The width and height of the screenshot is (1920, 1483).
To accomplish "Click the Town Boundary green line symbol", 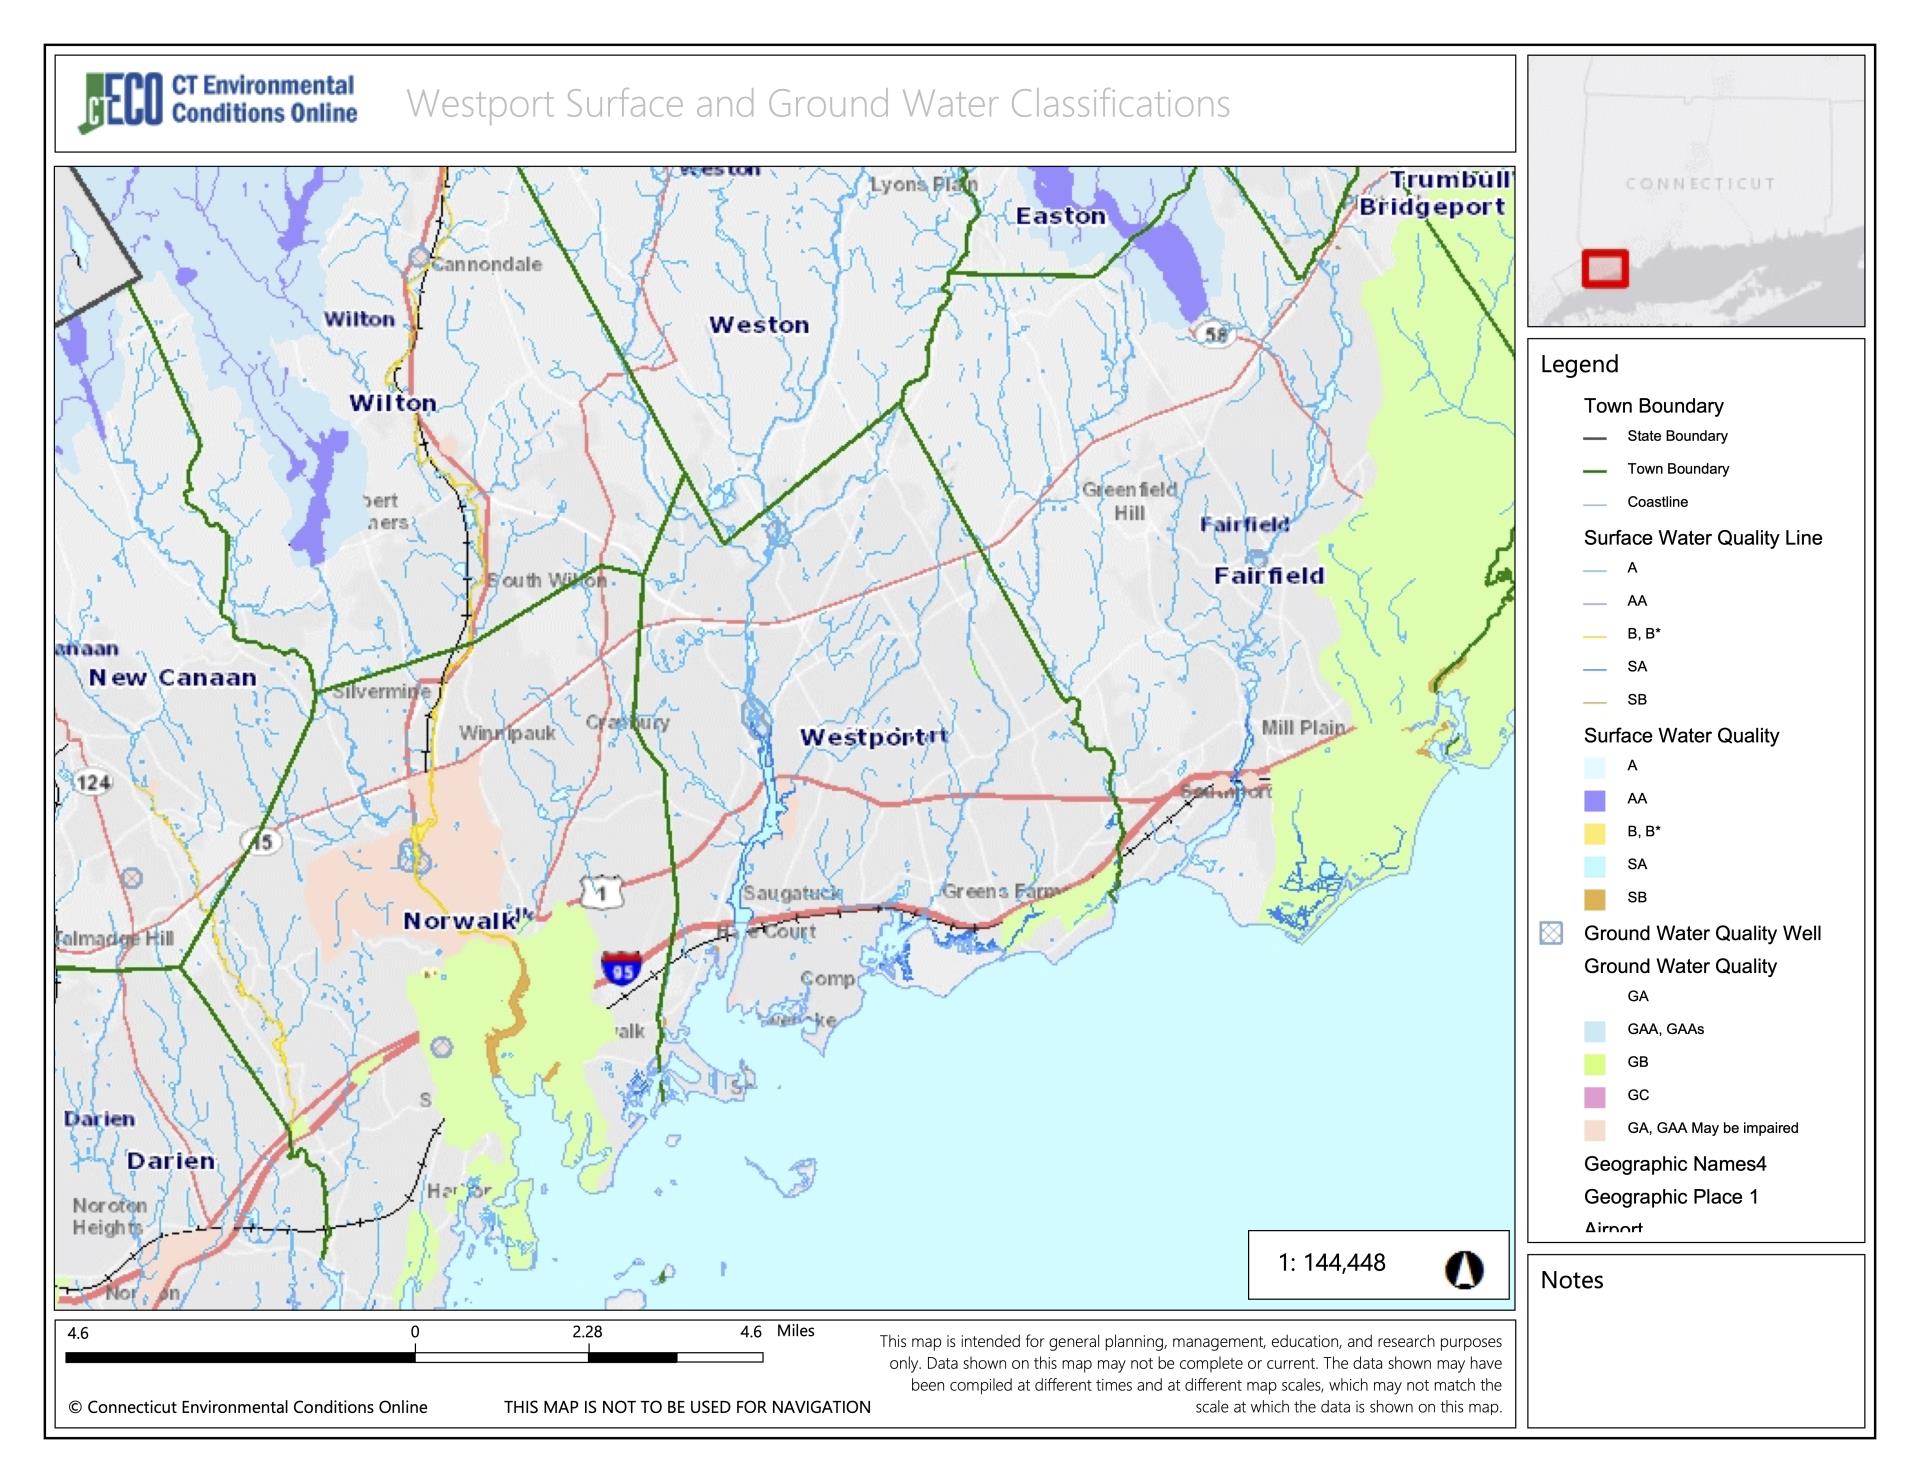I will 1595,470.
